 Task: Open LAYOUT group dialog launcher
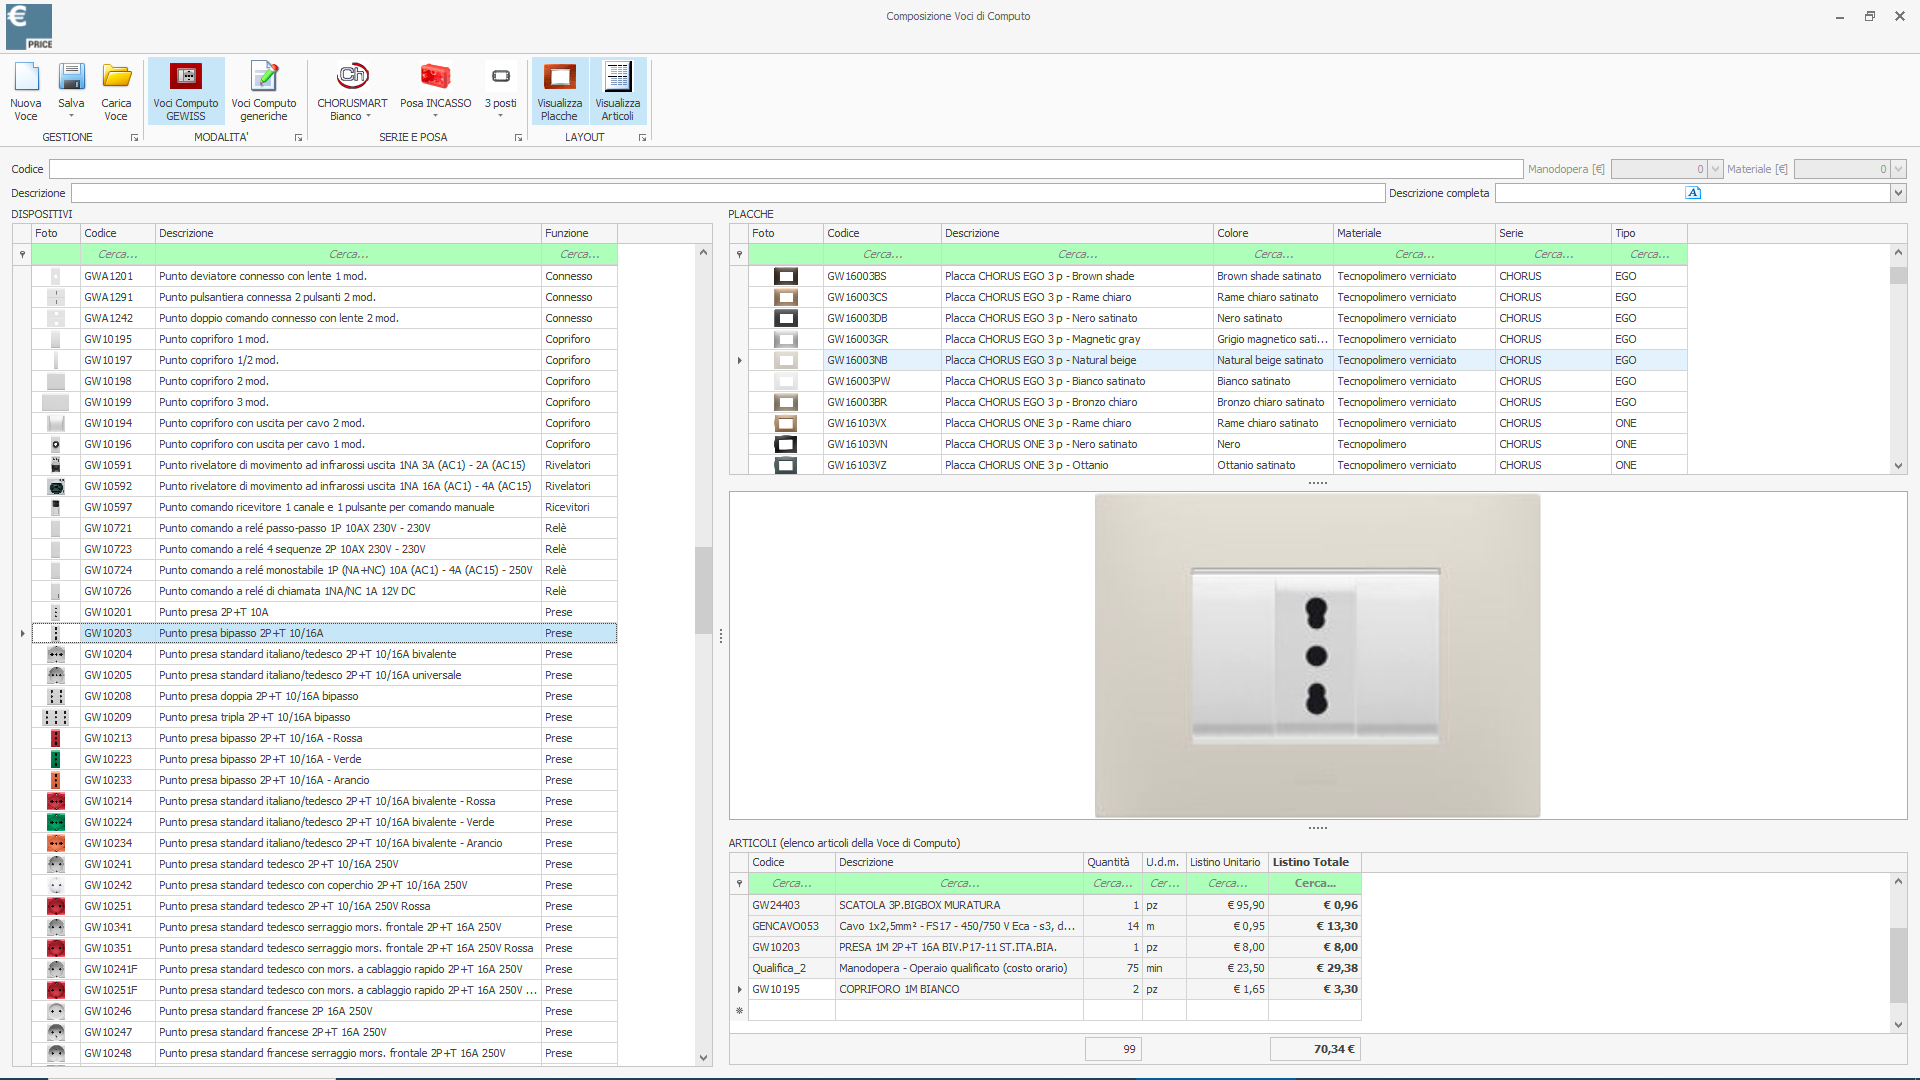(x=642, y=138)
